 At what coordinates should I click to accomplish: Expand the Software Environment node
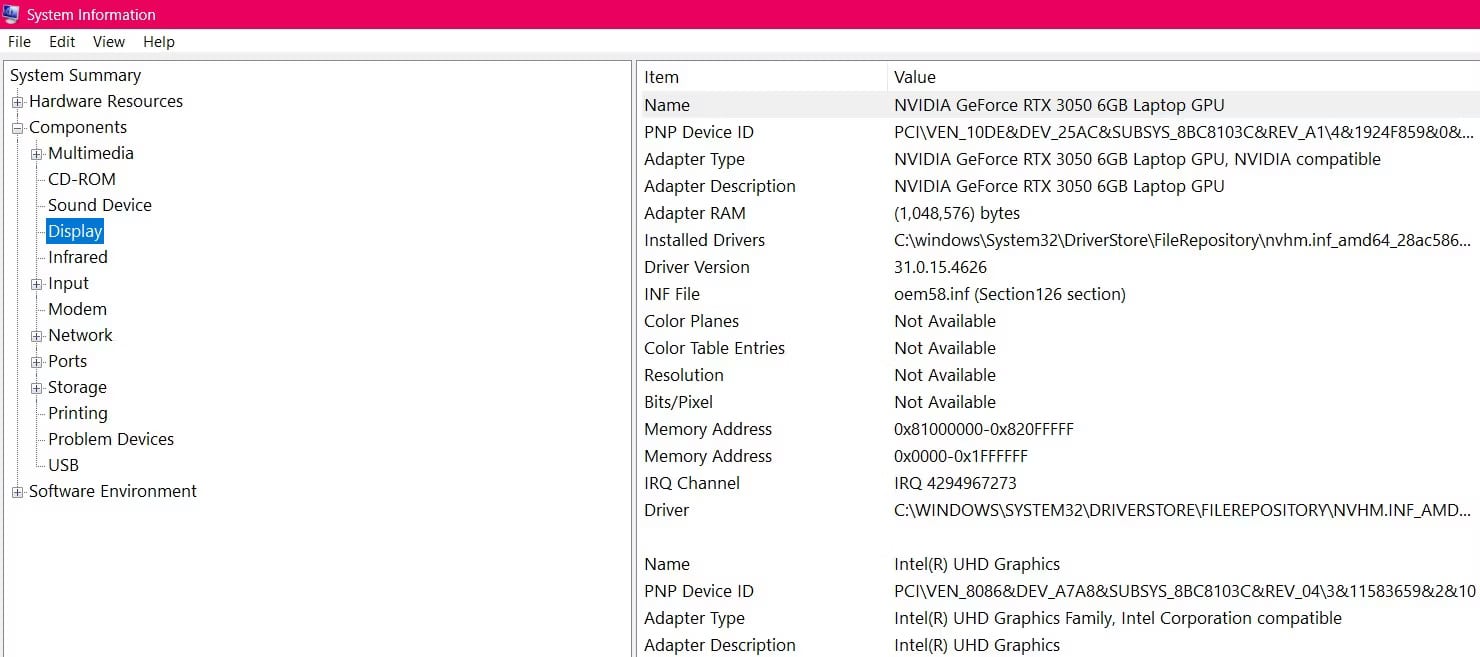18,492
